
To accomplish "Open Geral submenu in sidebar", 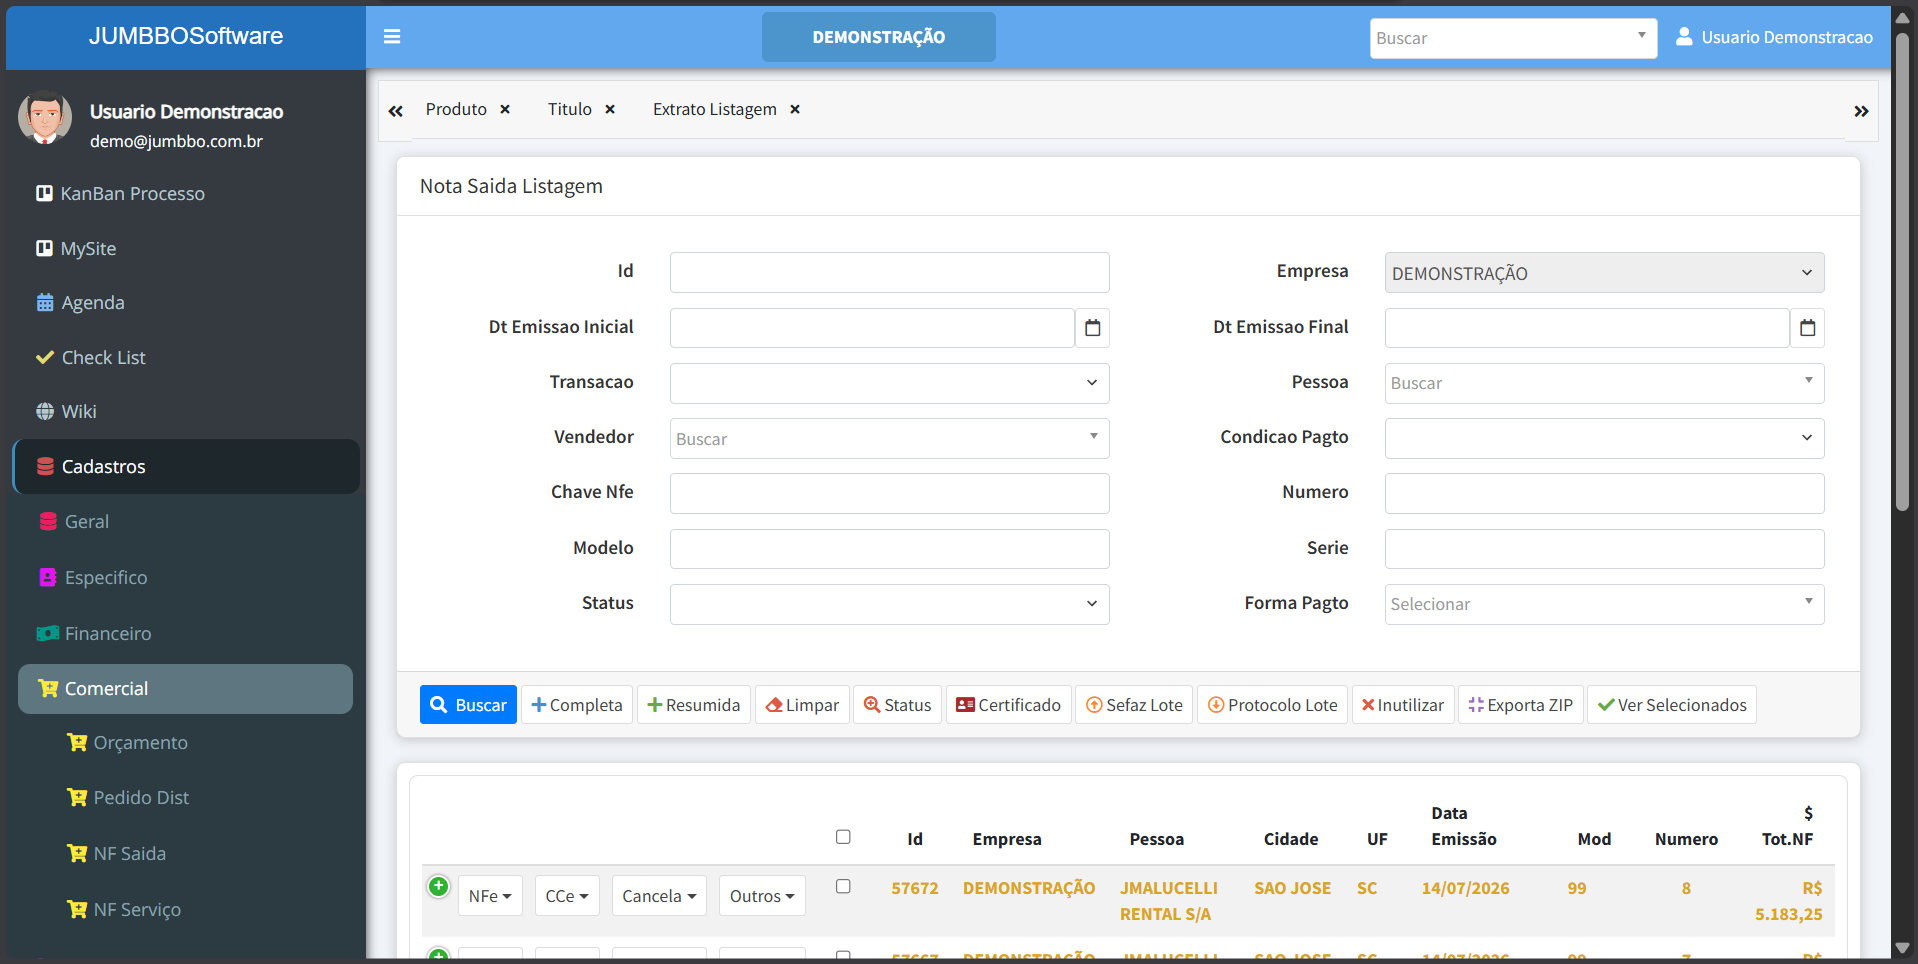I will click(x=185, y=522).
